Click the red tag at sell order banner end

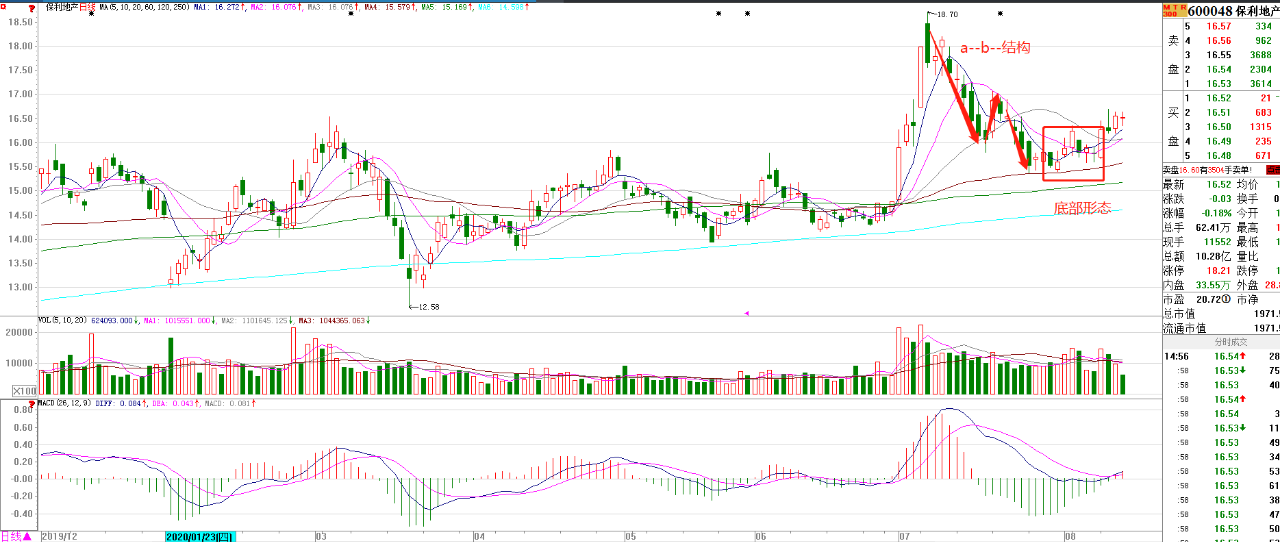[1271, 171]
